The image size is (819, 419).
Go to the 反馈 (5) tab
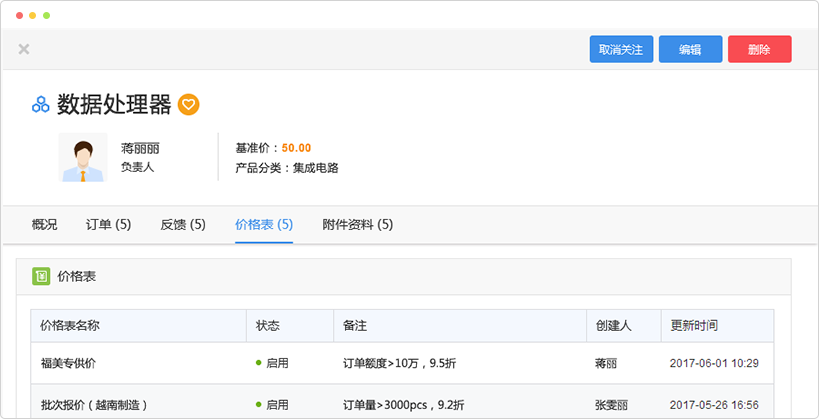(183, 225)
